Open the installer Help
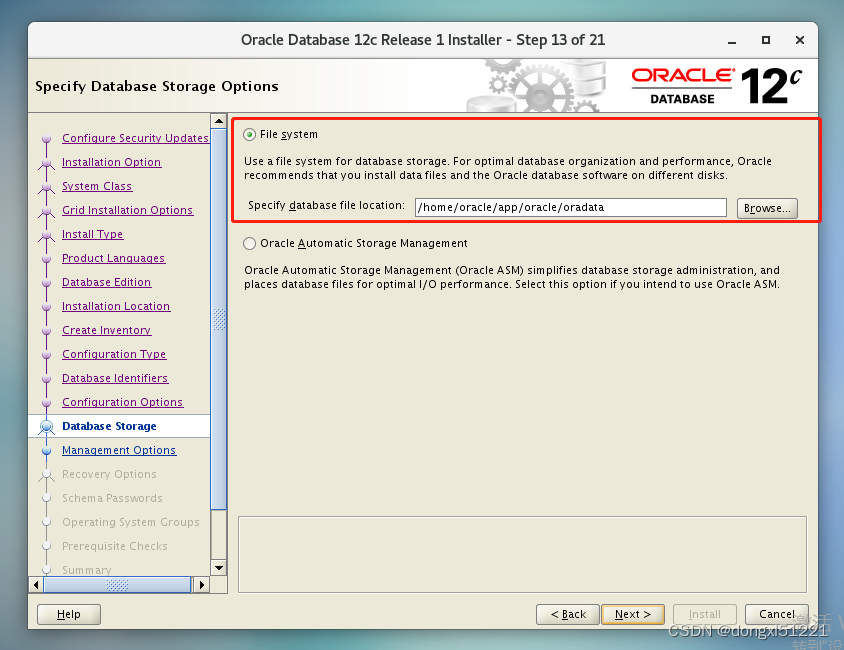 (68, 614)
